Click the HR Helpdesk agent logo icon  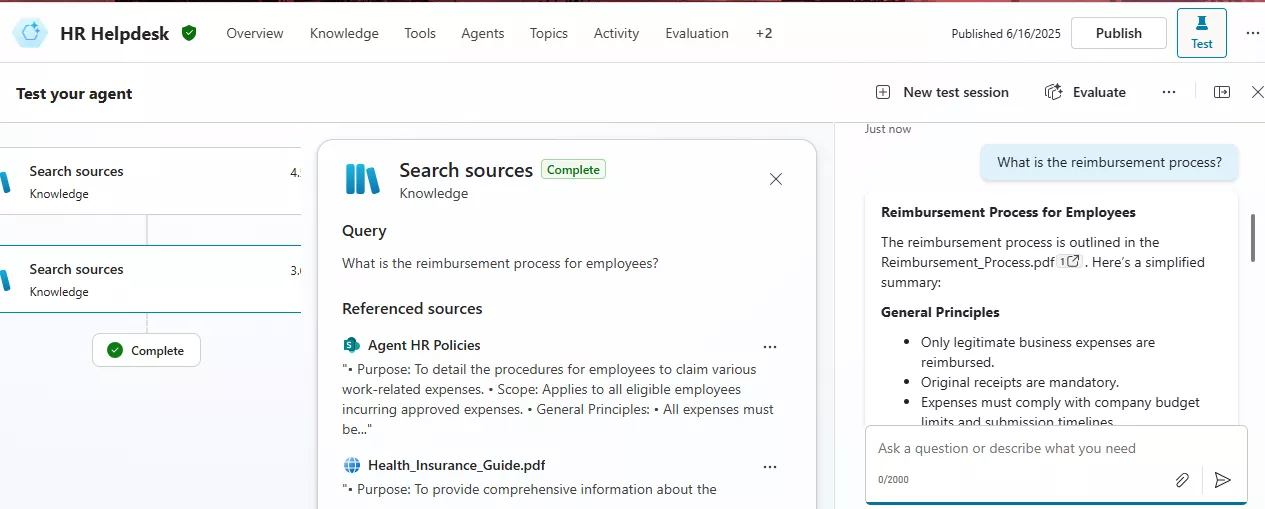pos(30,33)
